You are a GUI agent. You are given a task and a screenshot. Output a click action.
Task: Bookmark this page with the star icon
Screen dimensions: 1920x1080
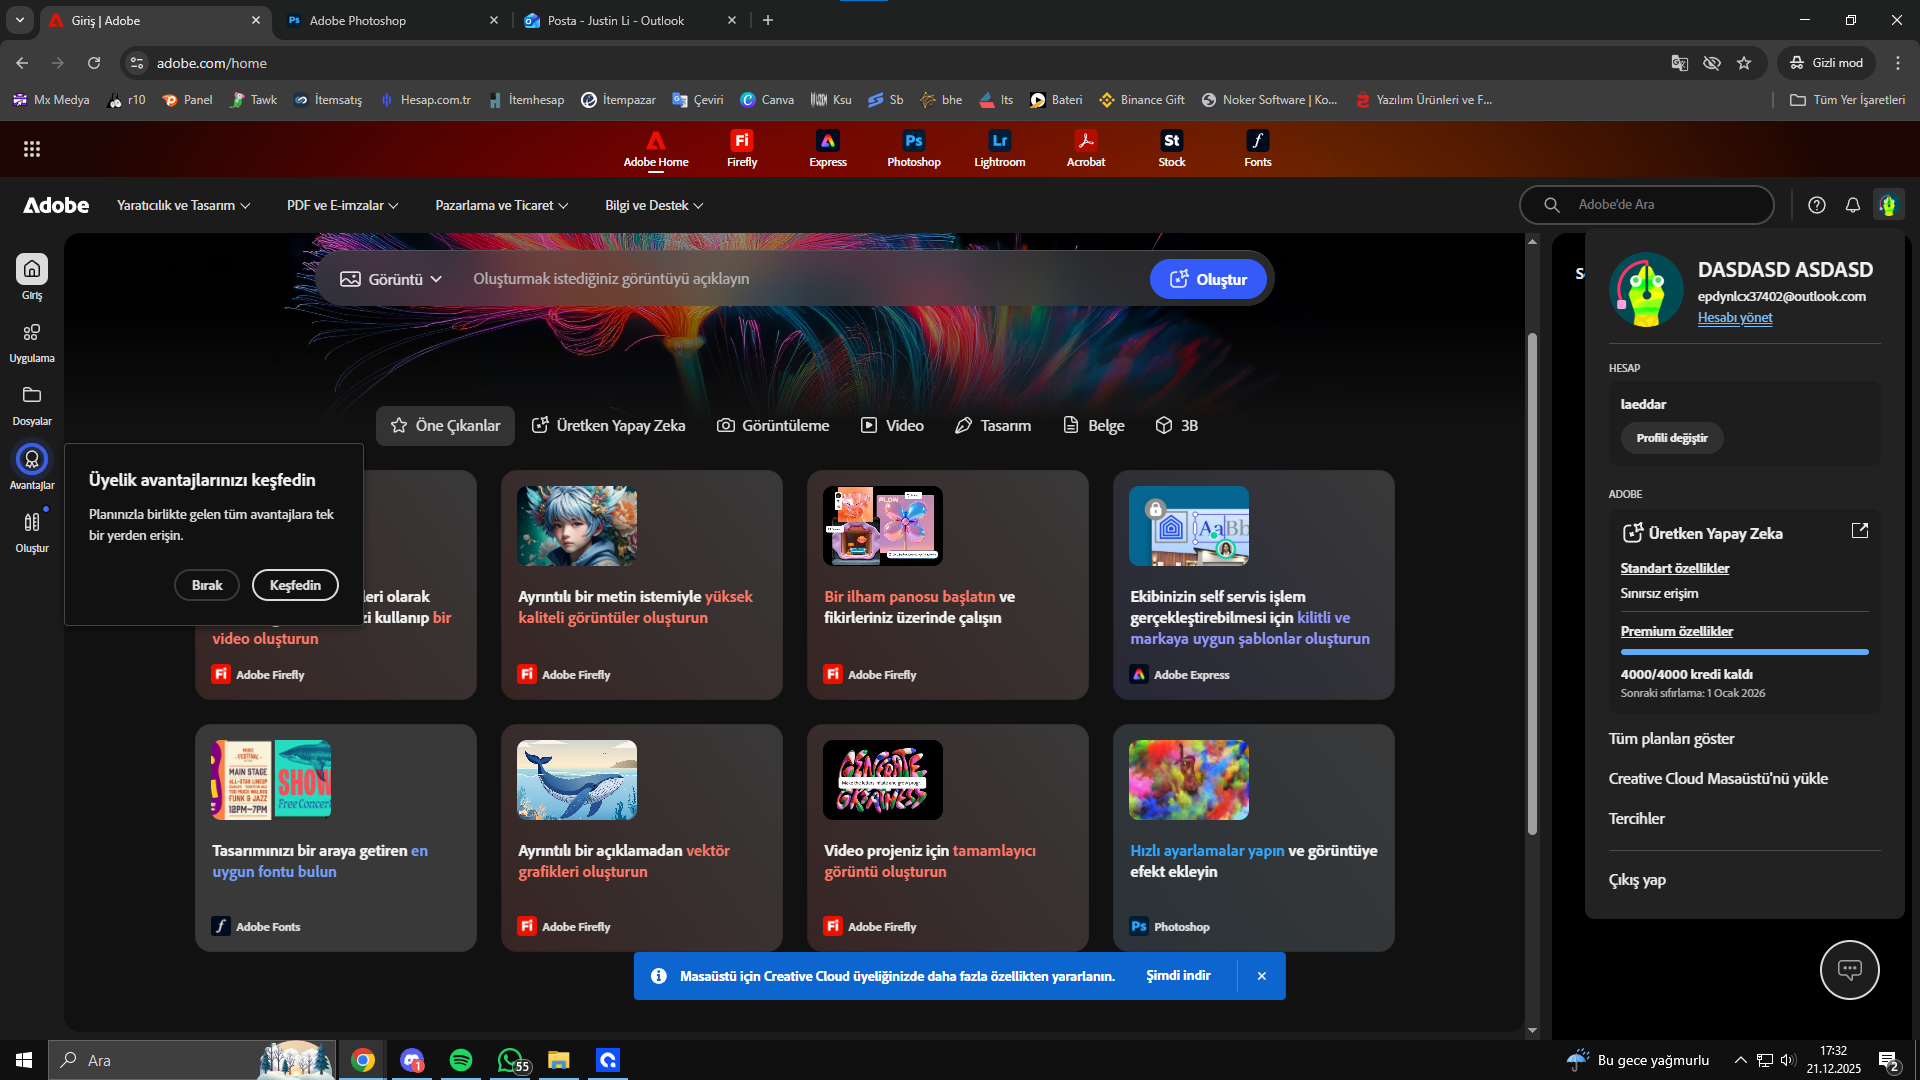pyautogui.click(x=1744, y=63)
